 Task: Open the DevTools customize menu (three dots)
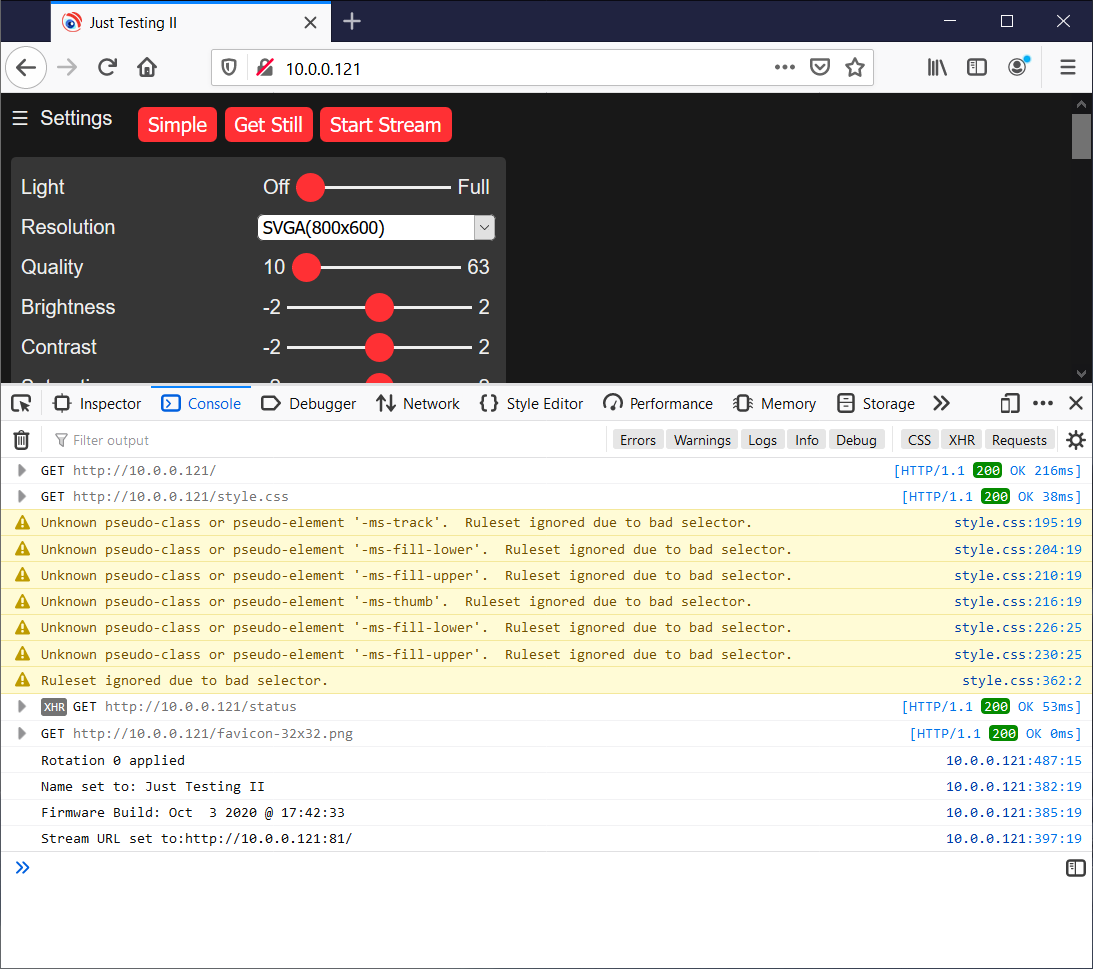[1043, 403]
